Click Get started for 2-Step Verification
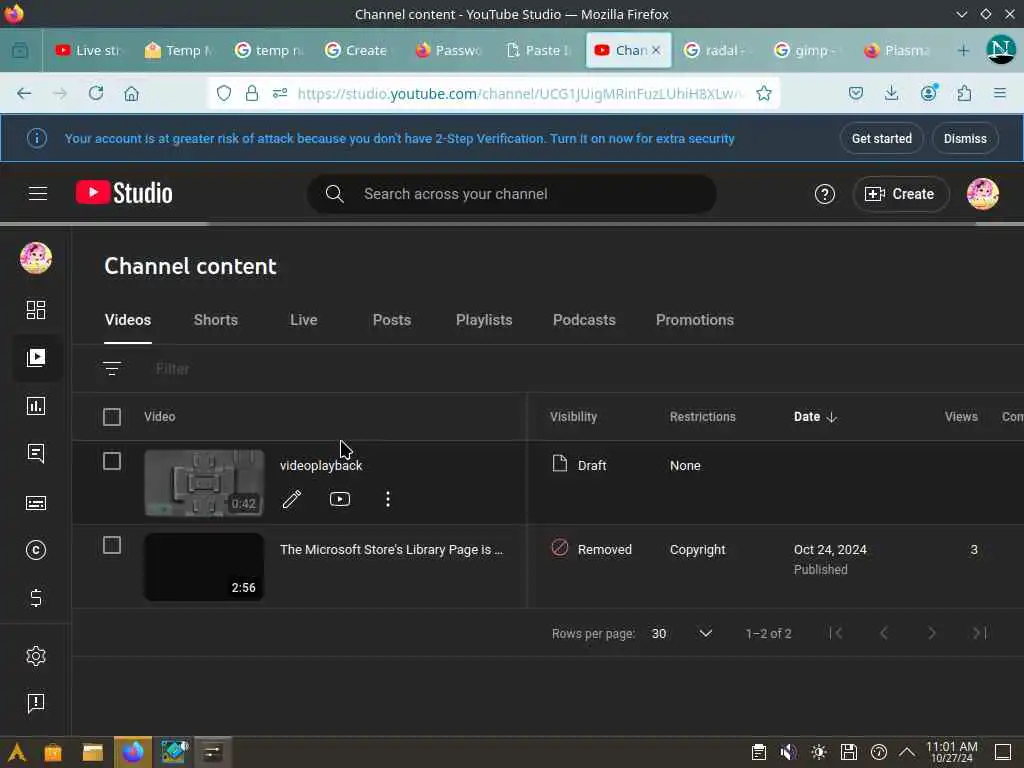 882,138
